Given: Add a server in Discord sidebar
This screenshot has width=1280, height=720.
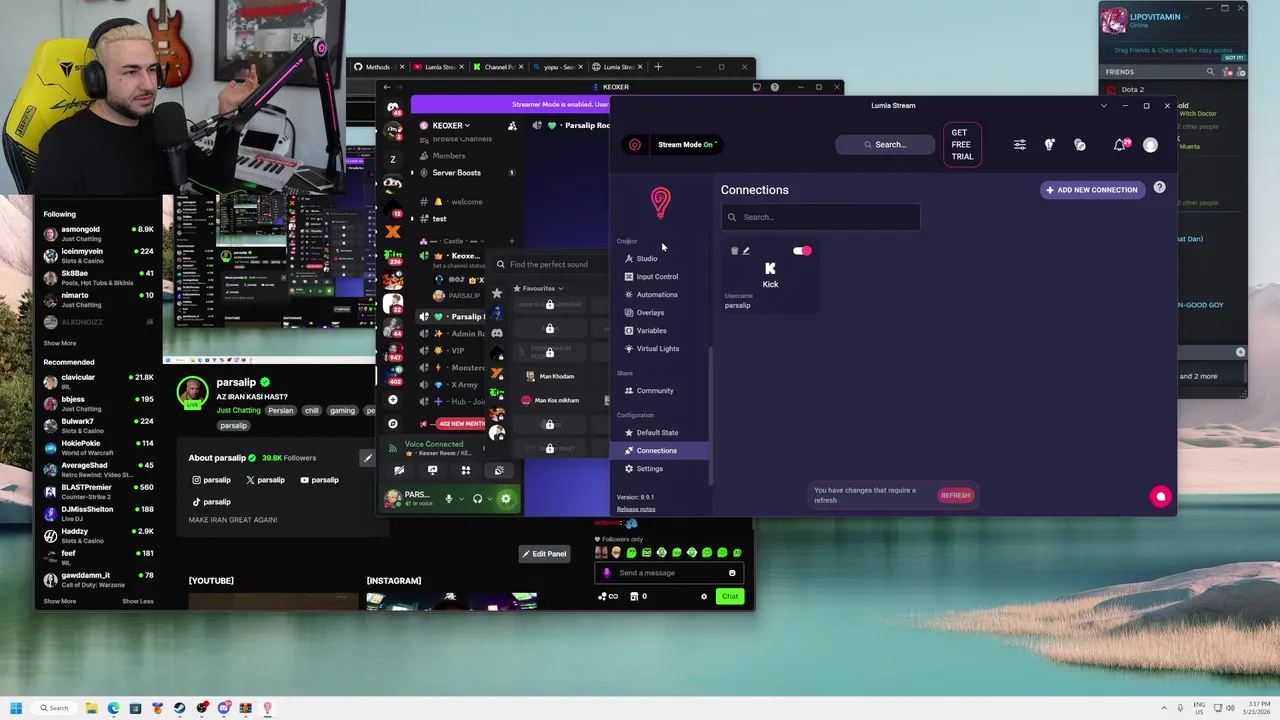Looking at the screenshot, I should point(393,400).
